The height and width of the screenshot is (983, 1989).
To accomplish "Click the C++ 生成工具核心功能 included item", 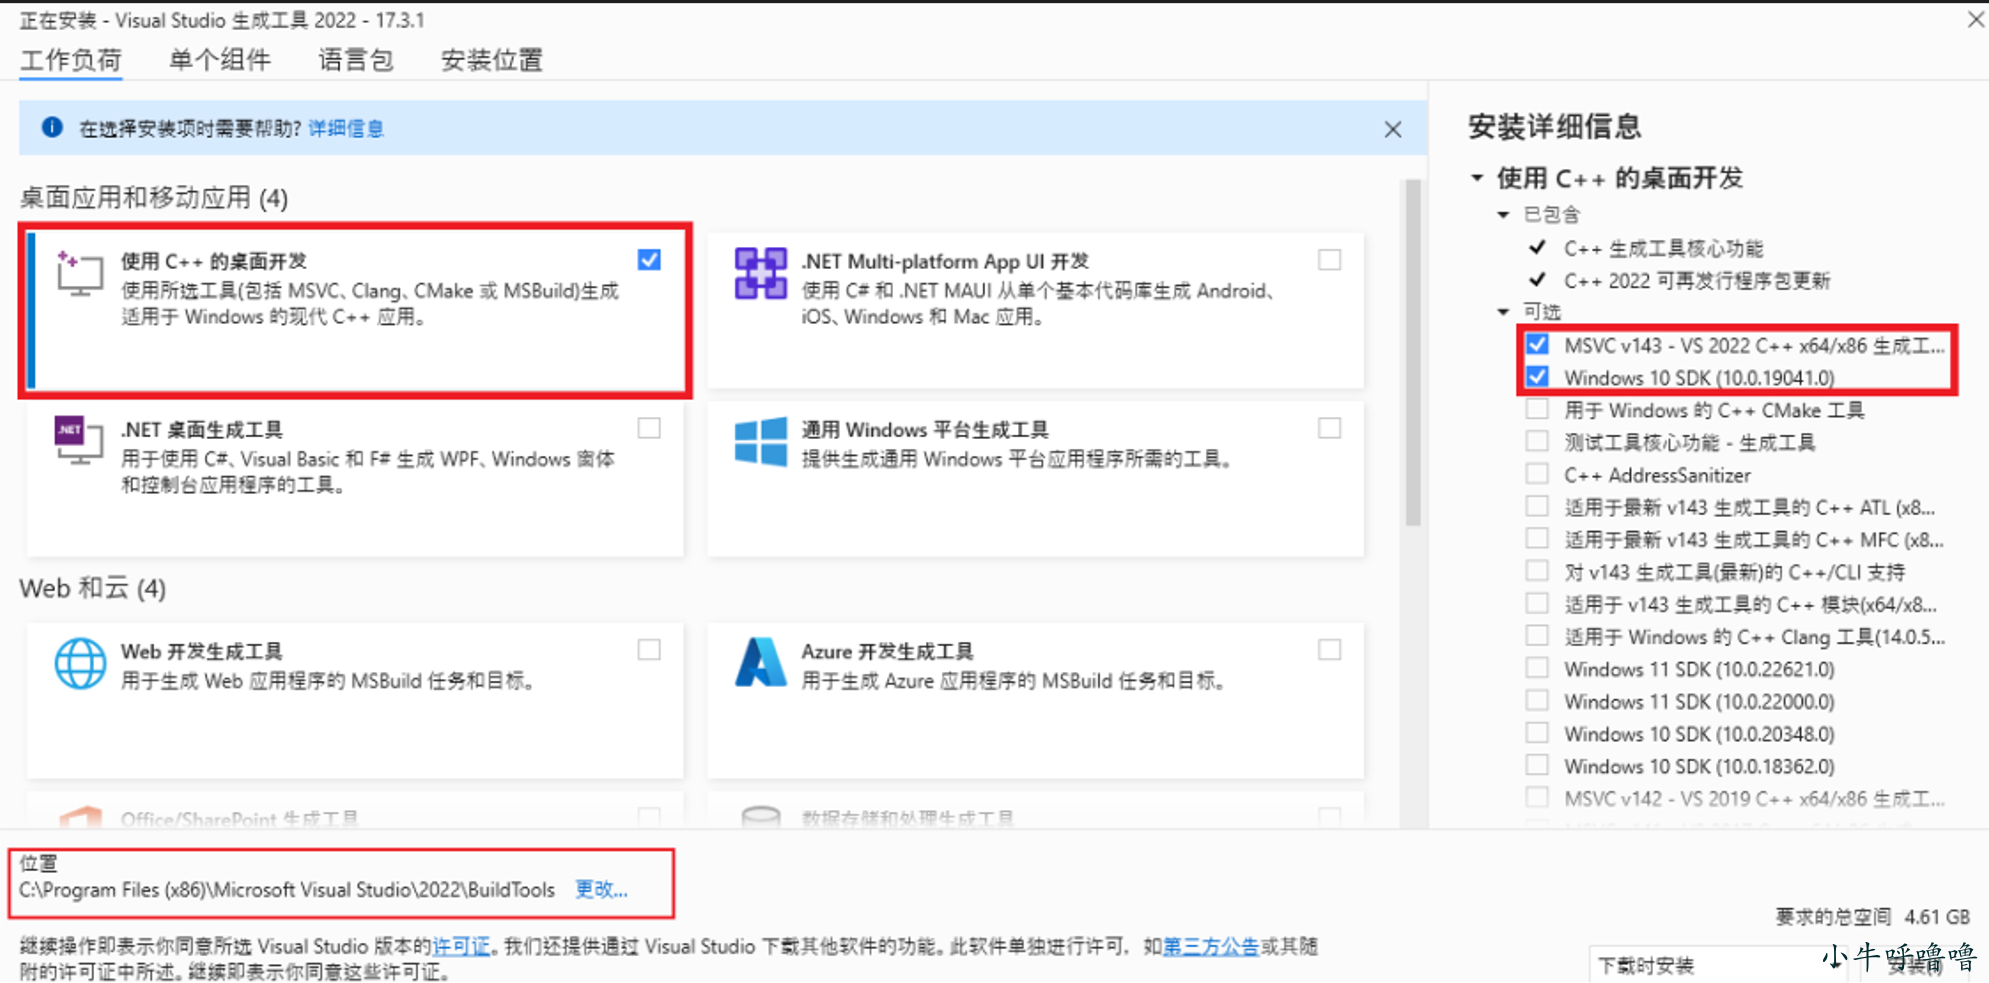I will [x=1663, y=248].
